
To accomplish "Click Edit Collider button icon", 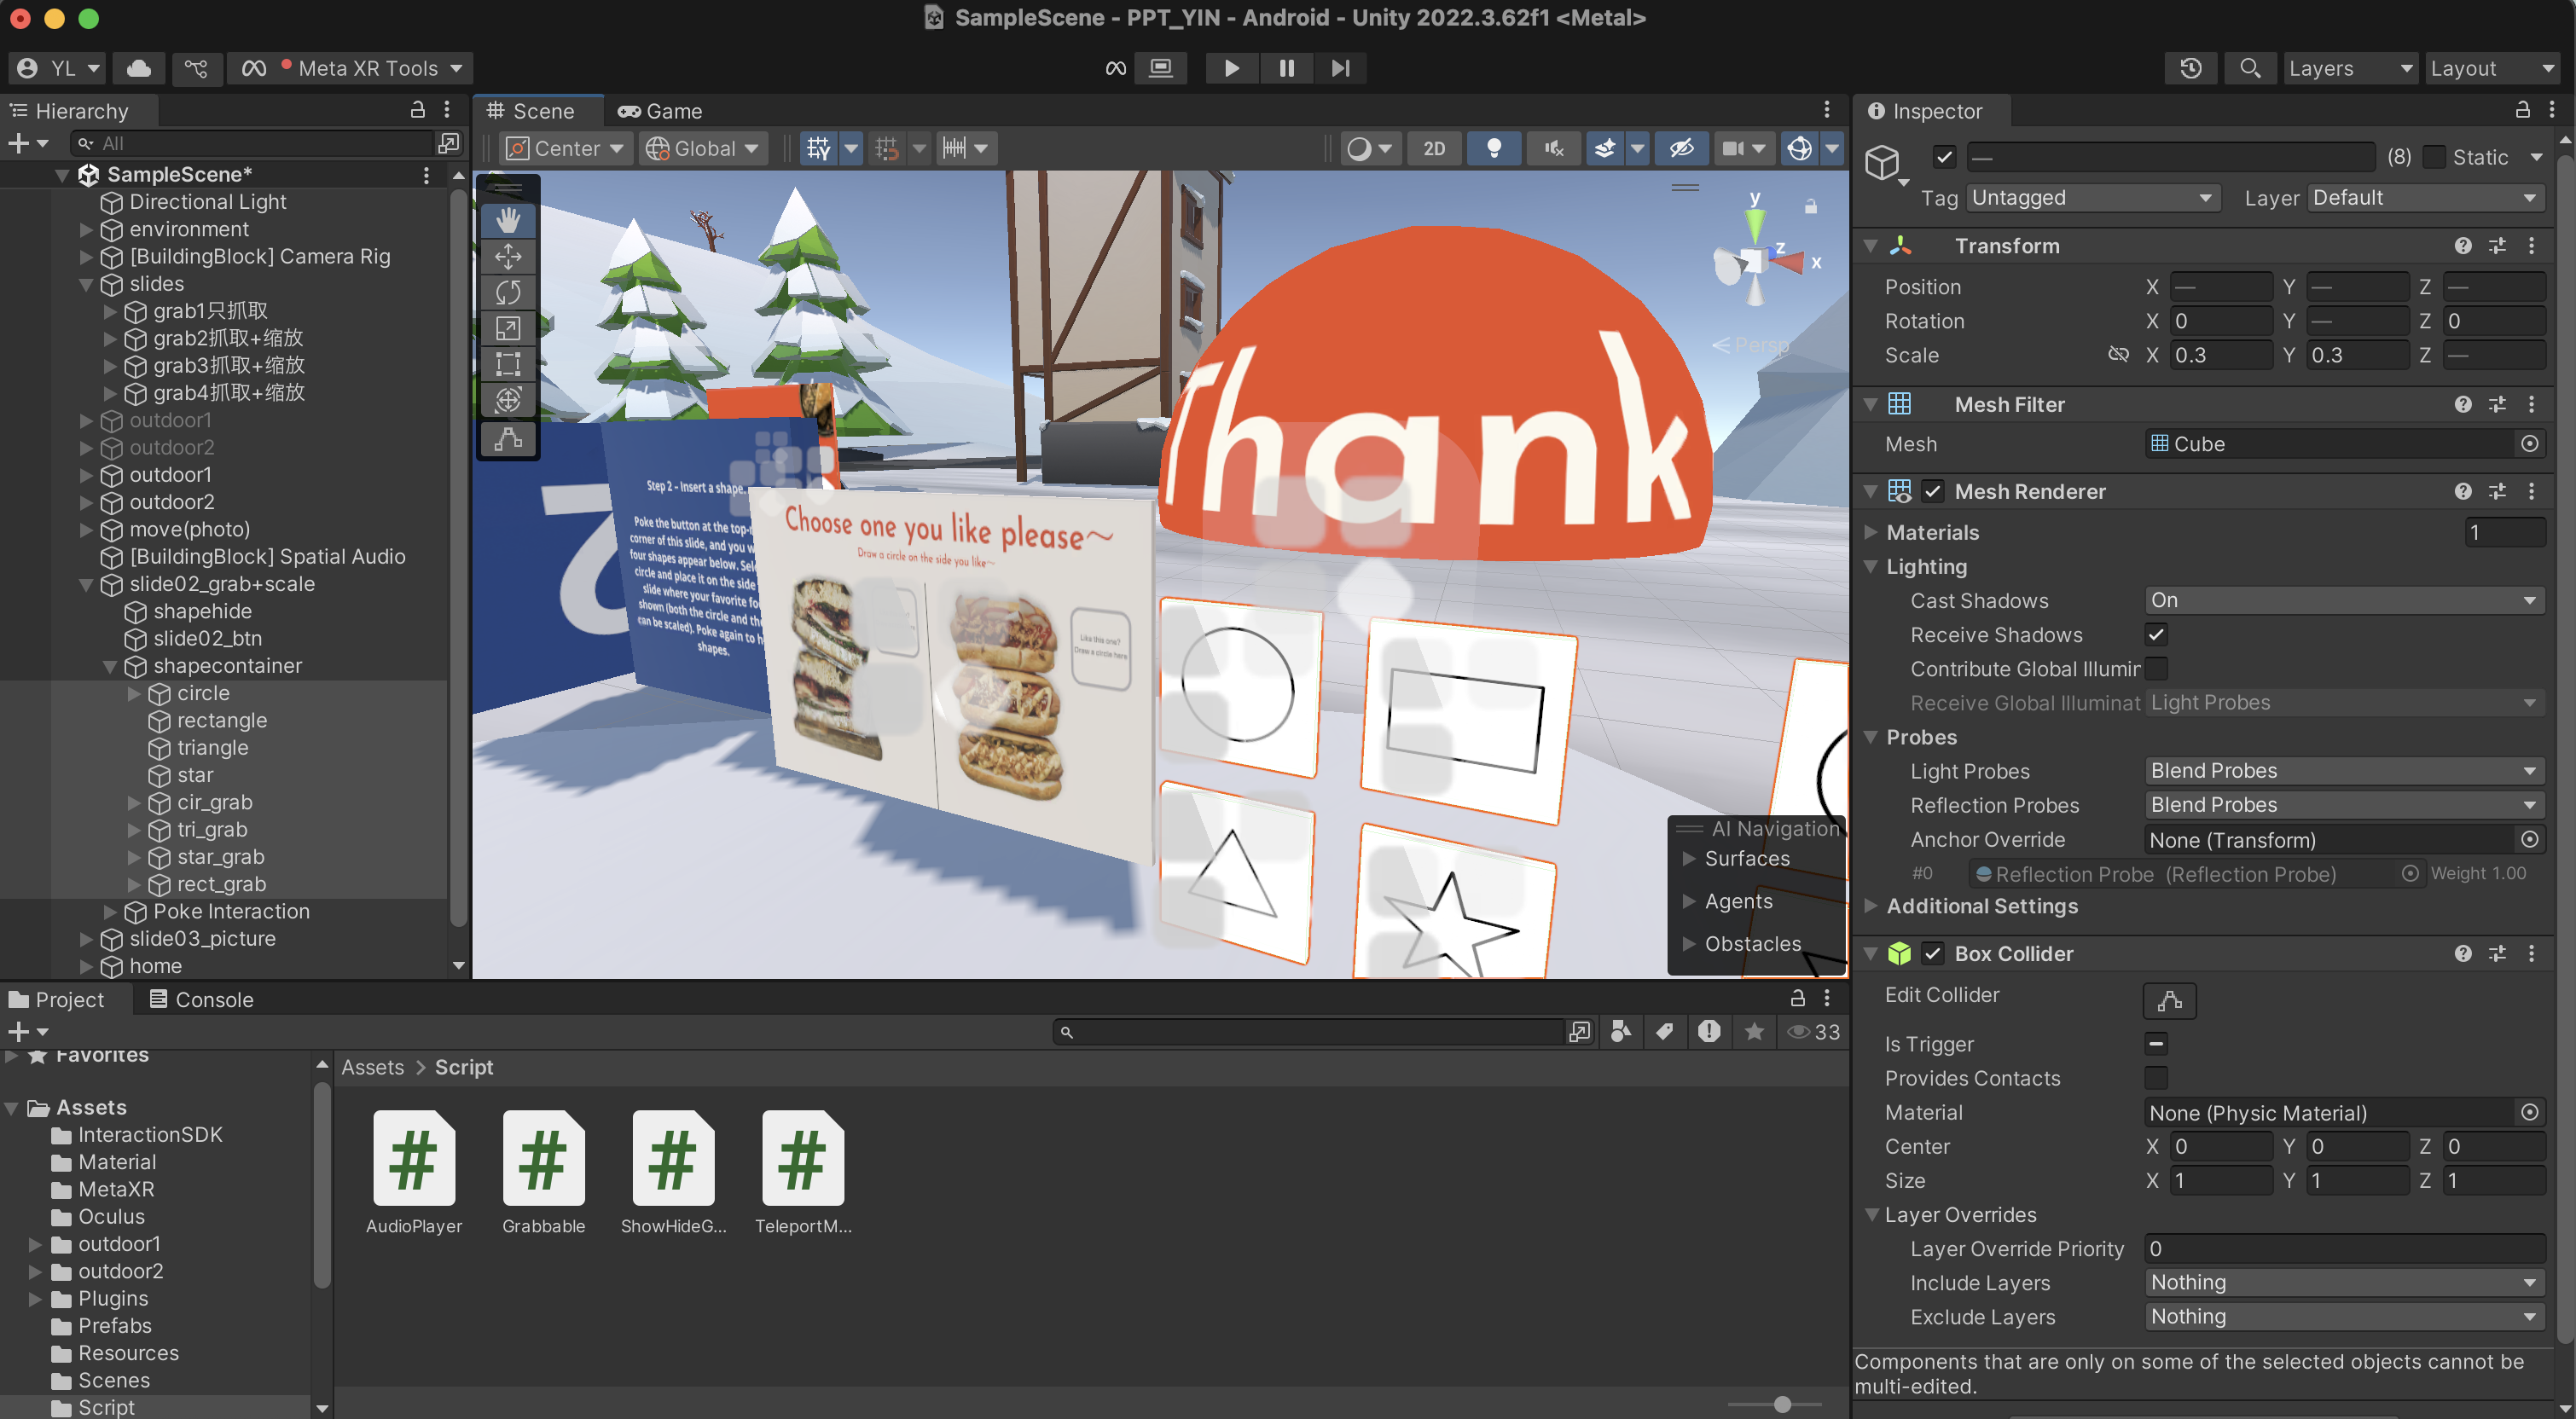I will tap(2168, 1000).
